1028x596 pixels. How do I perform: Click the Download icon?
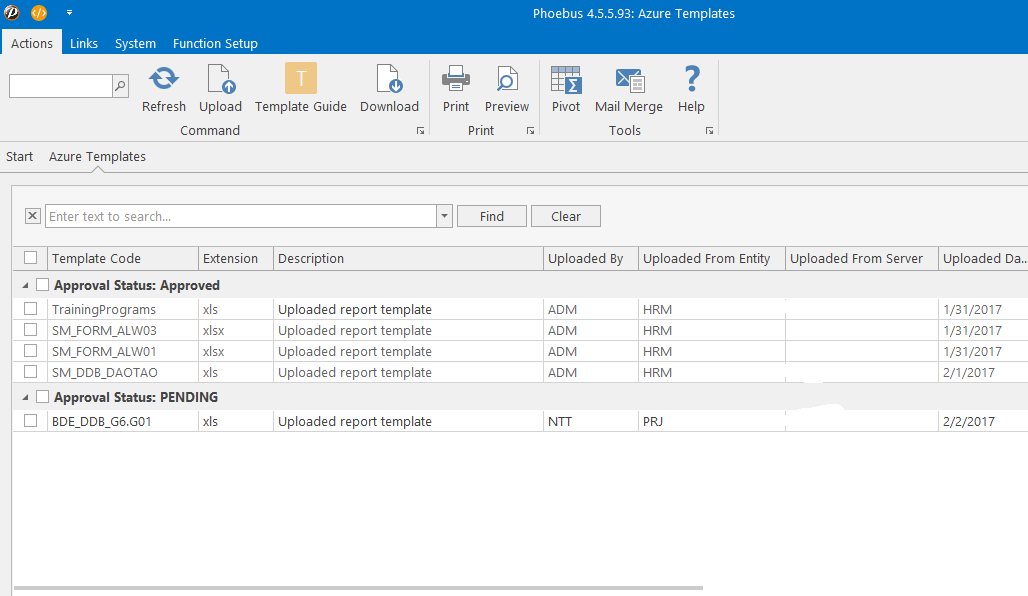[389, 79]
